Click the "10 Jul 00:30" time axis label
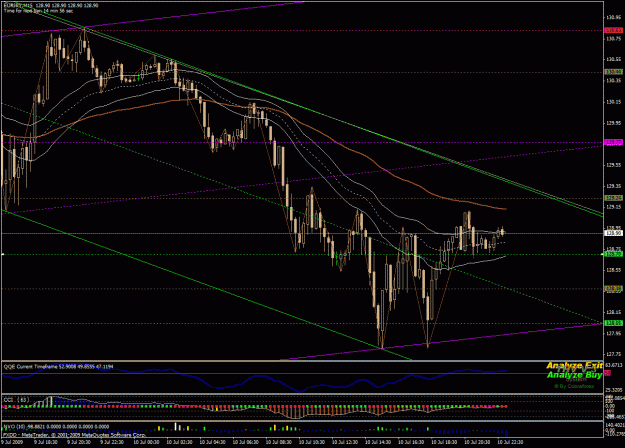625x448 pixels. click(x=146, y=442)
